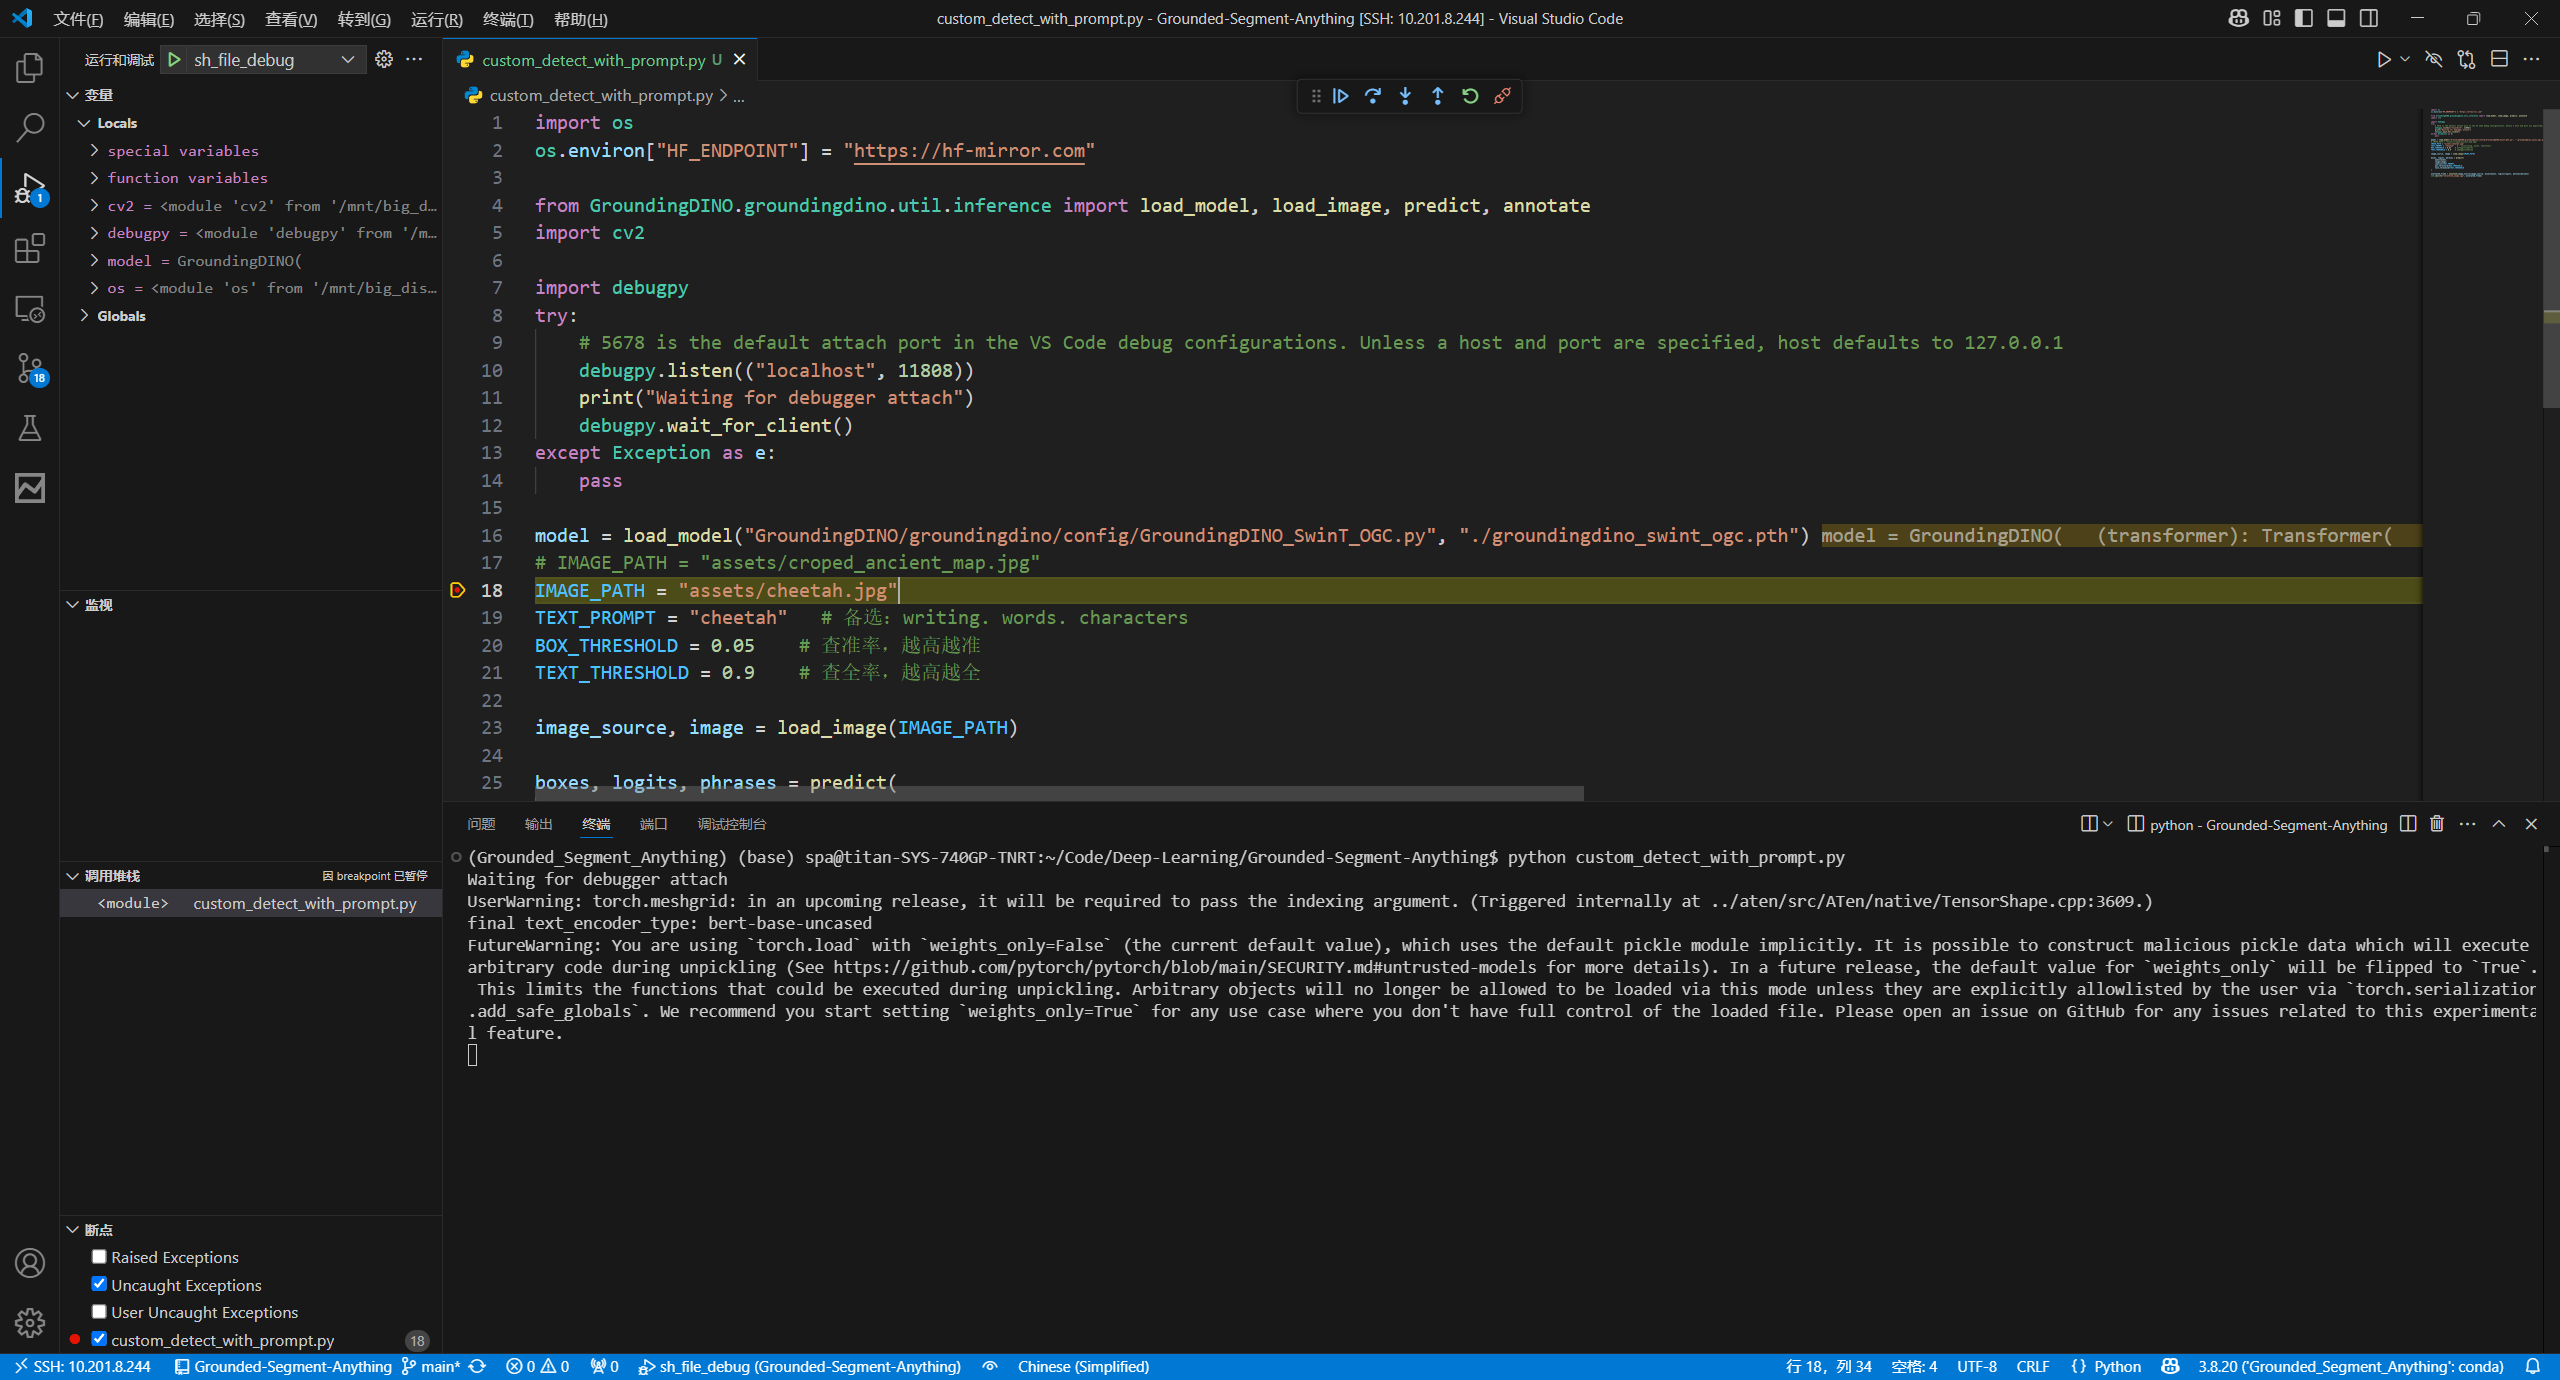Kill terminal with trash icon
This screenshot has width=2560, height=1380.
point(2437,824)
